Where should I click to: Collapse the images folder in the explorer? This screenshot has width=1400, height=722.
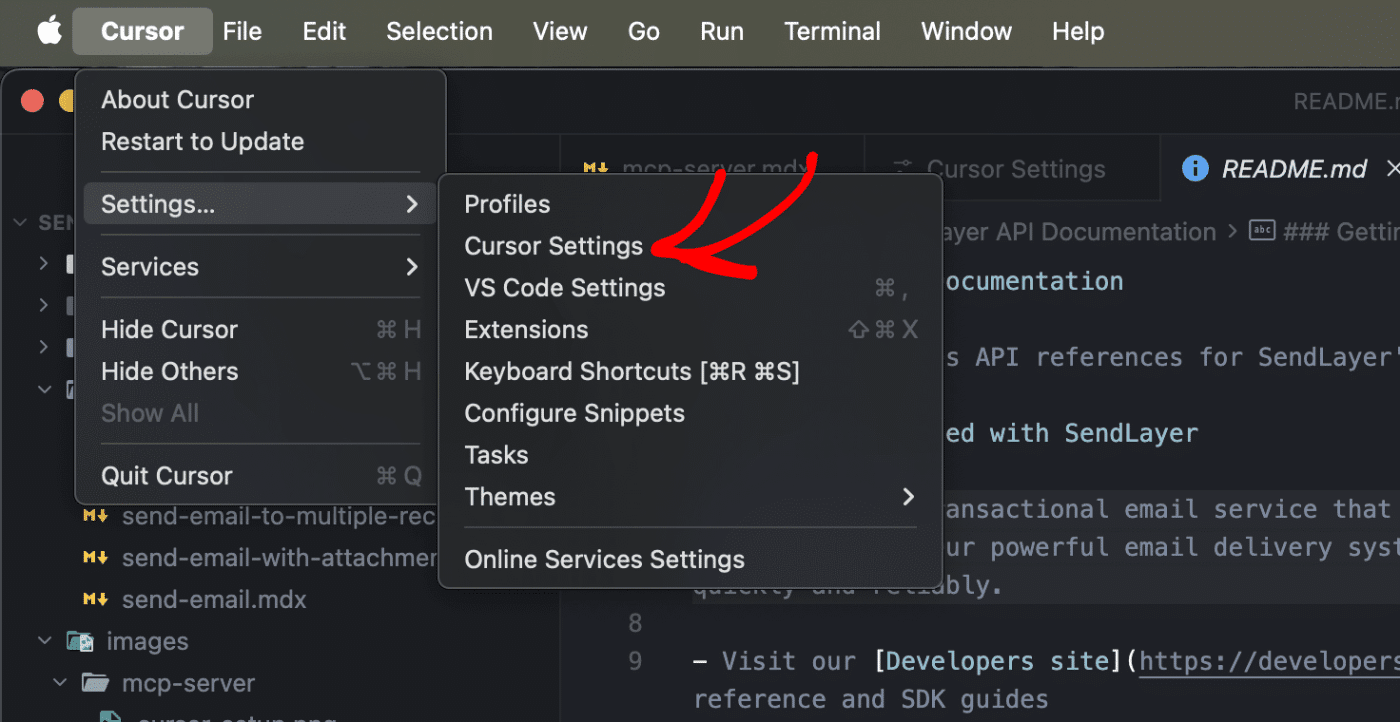point(44,640)
